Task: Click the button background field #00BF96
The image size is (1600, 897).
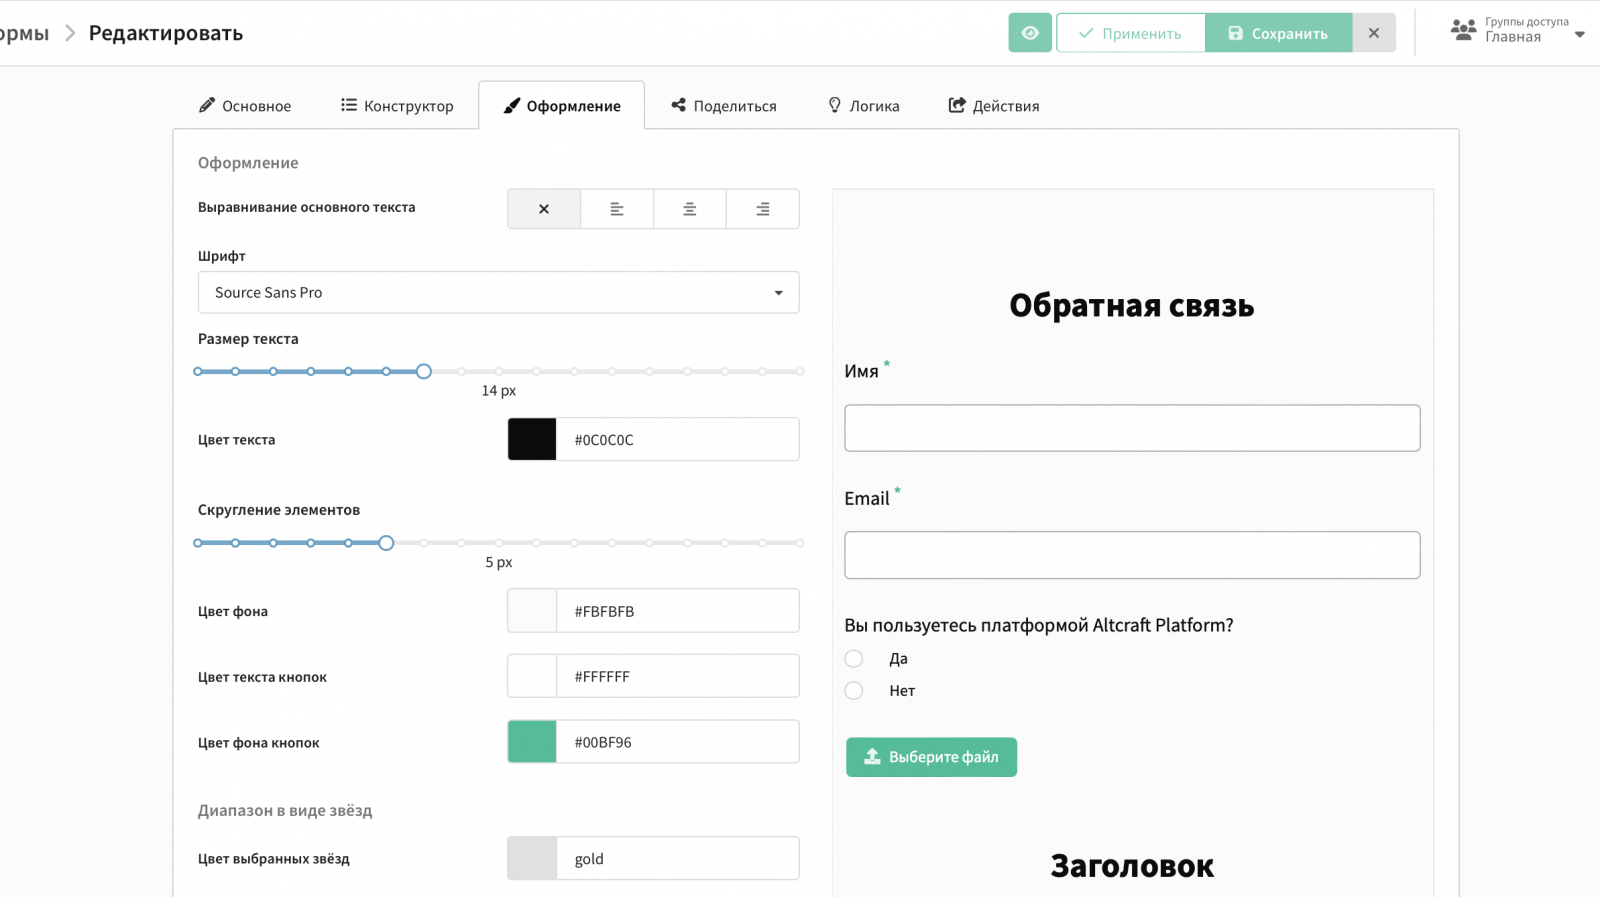Action: pos(678,743)
